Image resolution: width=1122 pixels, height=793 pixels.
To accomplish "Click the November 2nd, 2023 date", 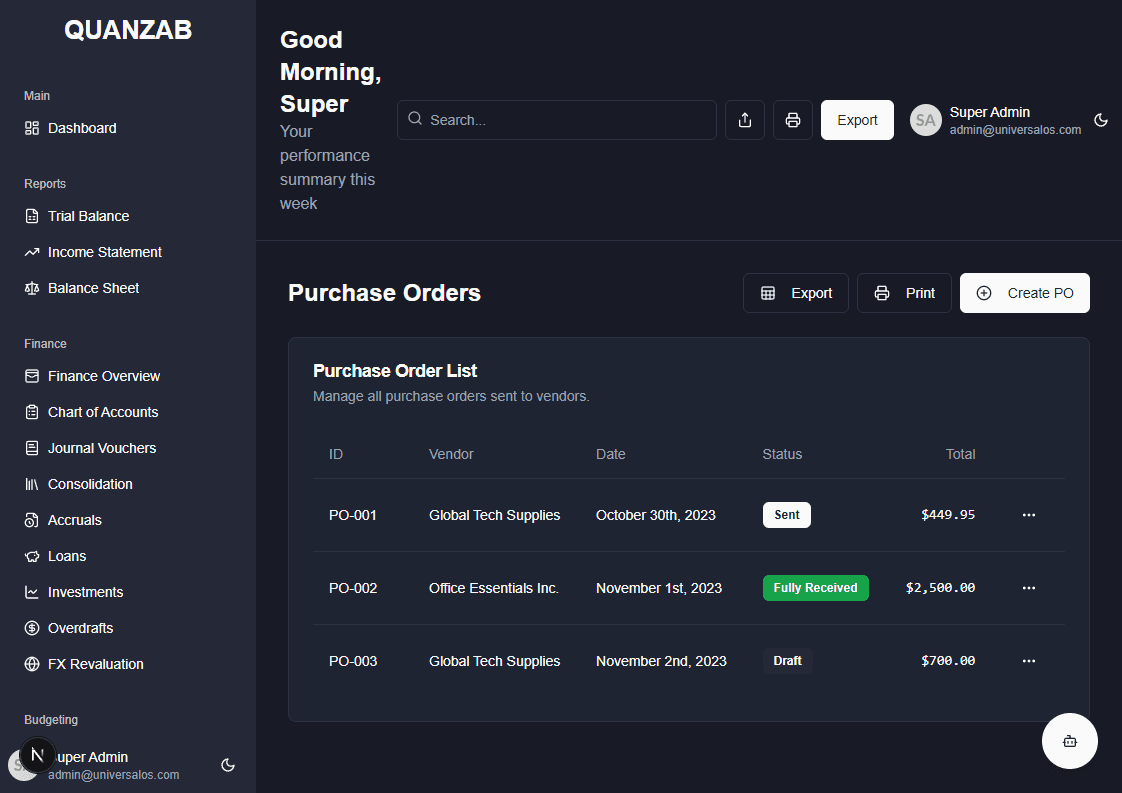I will pyautogui.click(x=661, y=661).
